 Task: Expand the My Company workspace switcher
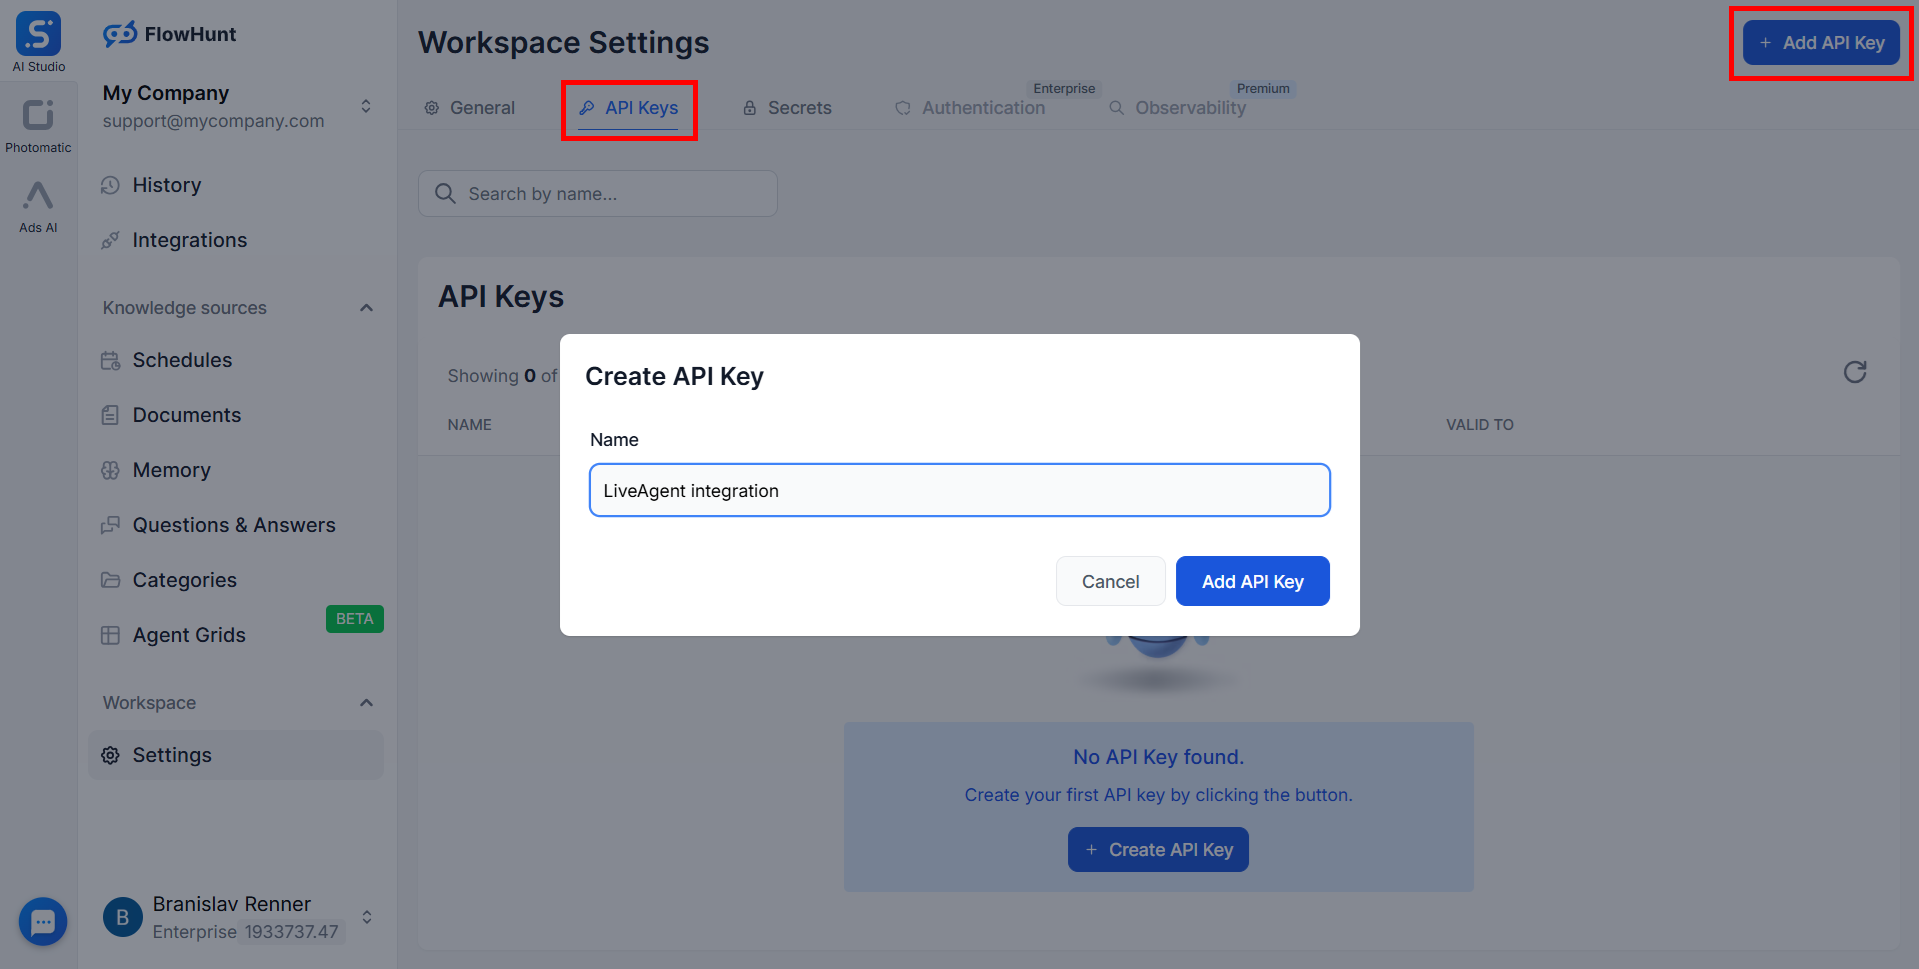[366, 106]
